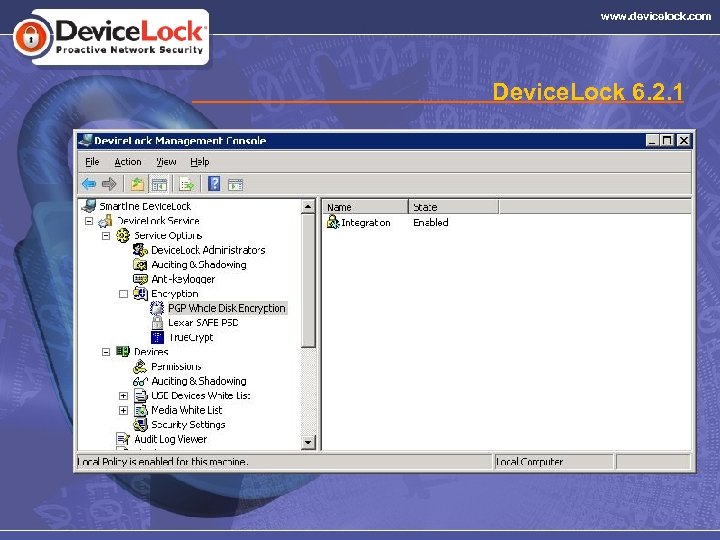Screen dimensions: 720x540
Task: Select the Anti-keylogger label
Action: click(183, 279)
